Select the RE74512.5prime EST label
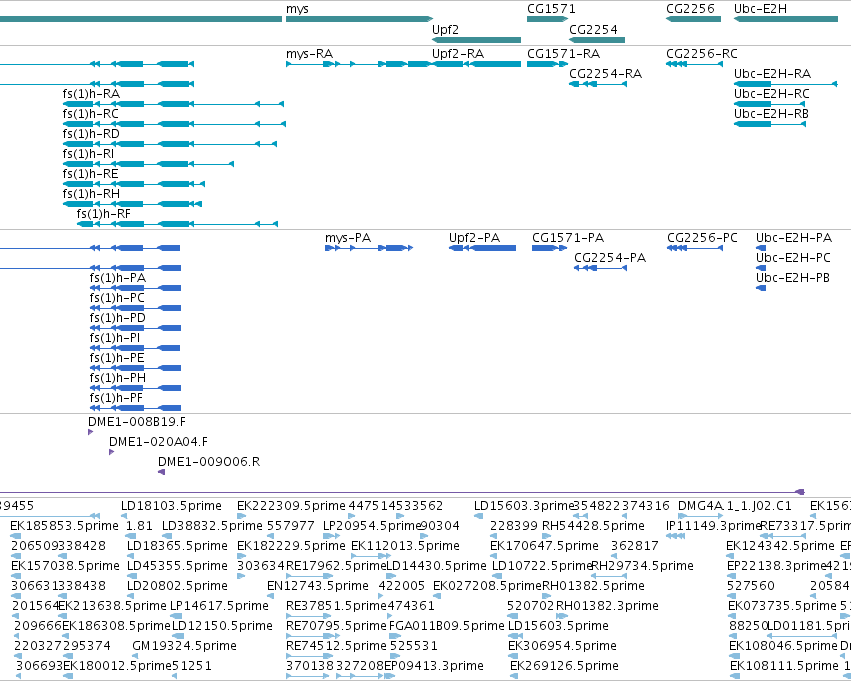 (336, 646)
